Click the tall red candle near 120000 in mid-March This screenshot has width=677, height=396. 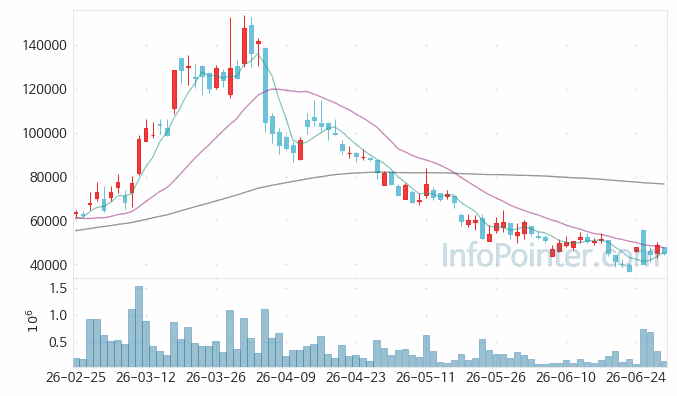click(174, 89)
